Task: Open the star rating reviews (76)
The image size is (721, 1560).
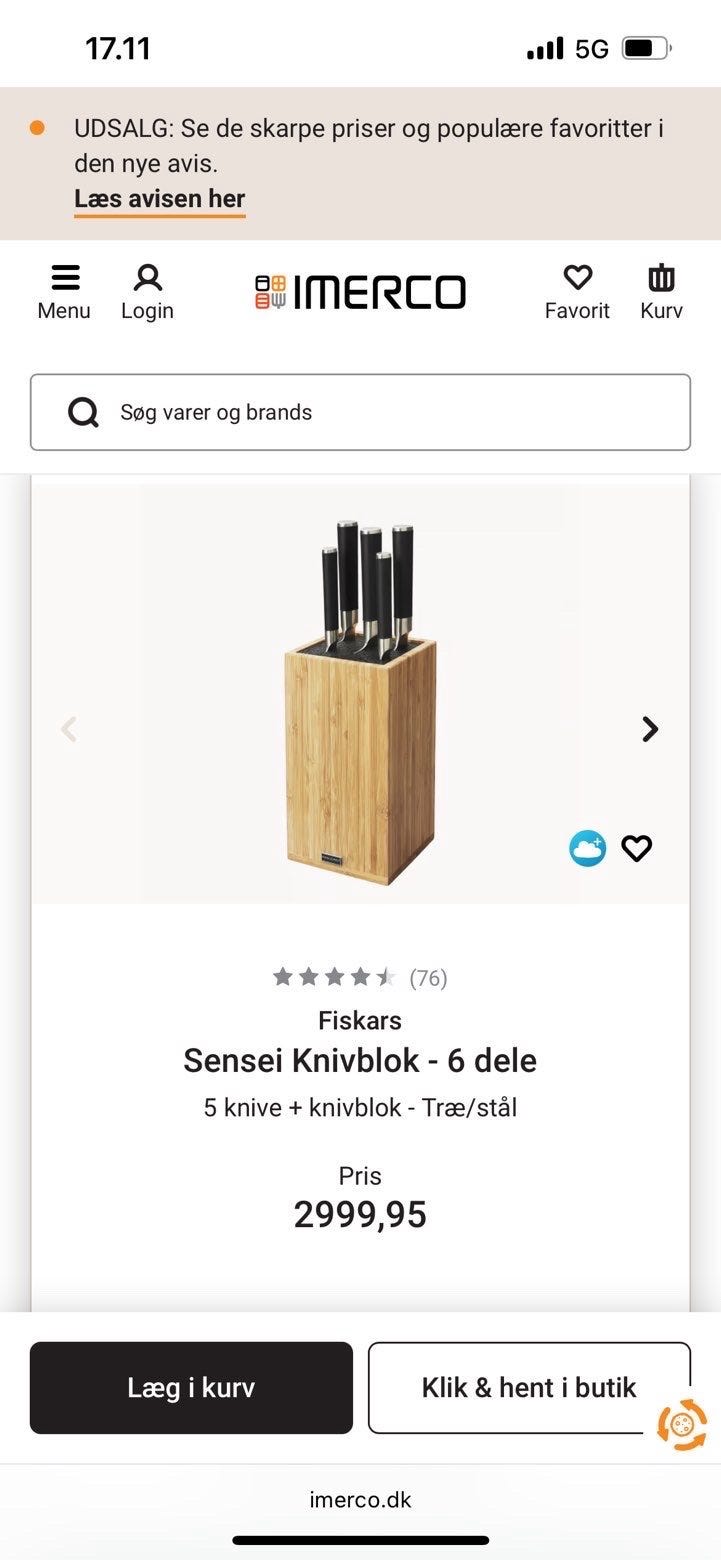Action: coord(360,977)
